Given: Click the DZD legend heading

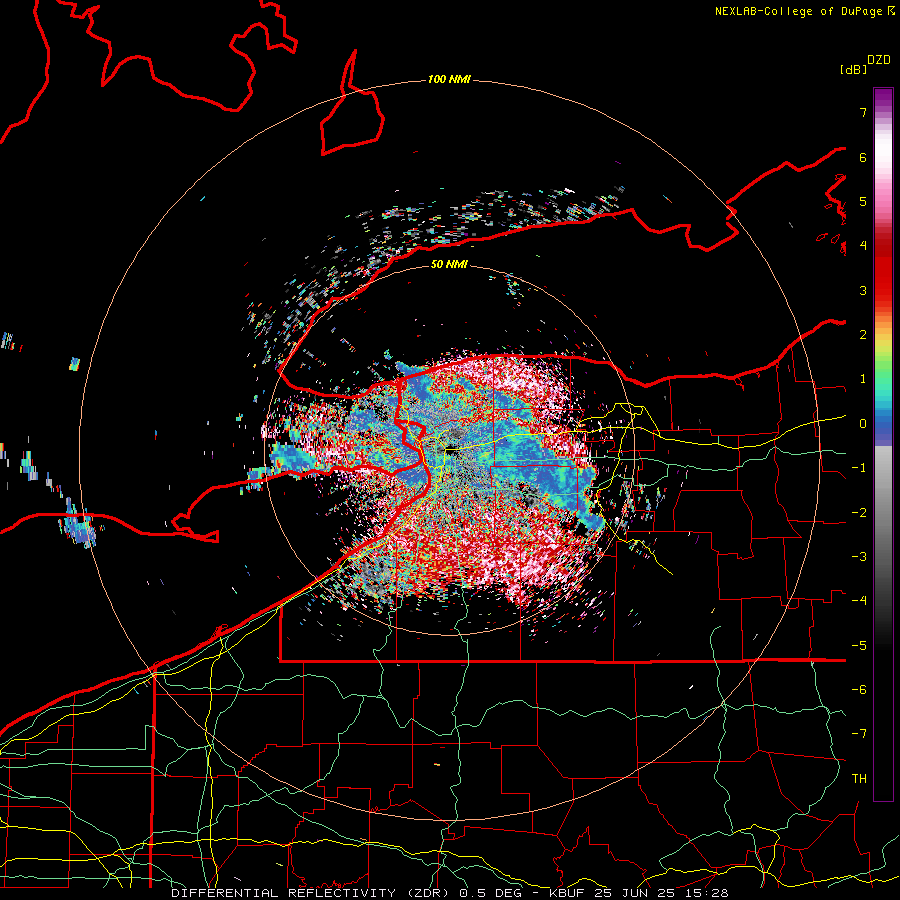Looking at the screenshot, I should coord(879,60).
